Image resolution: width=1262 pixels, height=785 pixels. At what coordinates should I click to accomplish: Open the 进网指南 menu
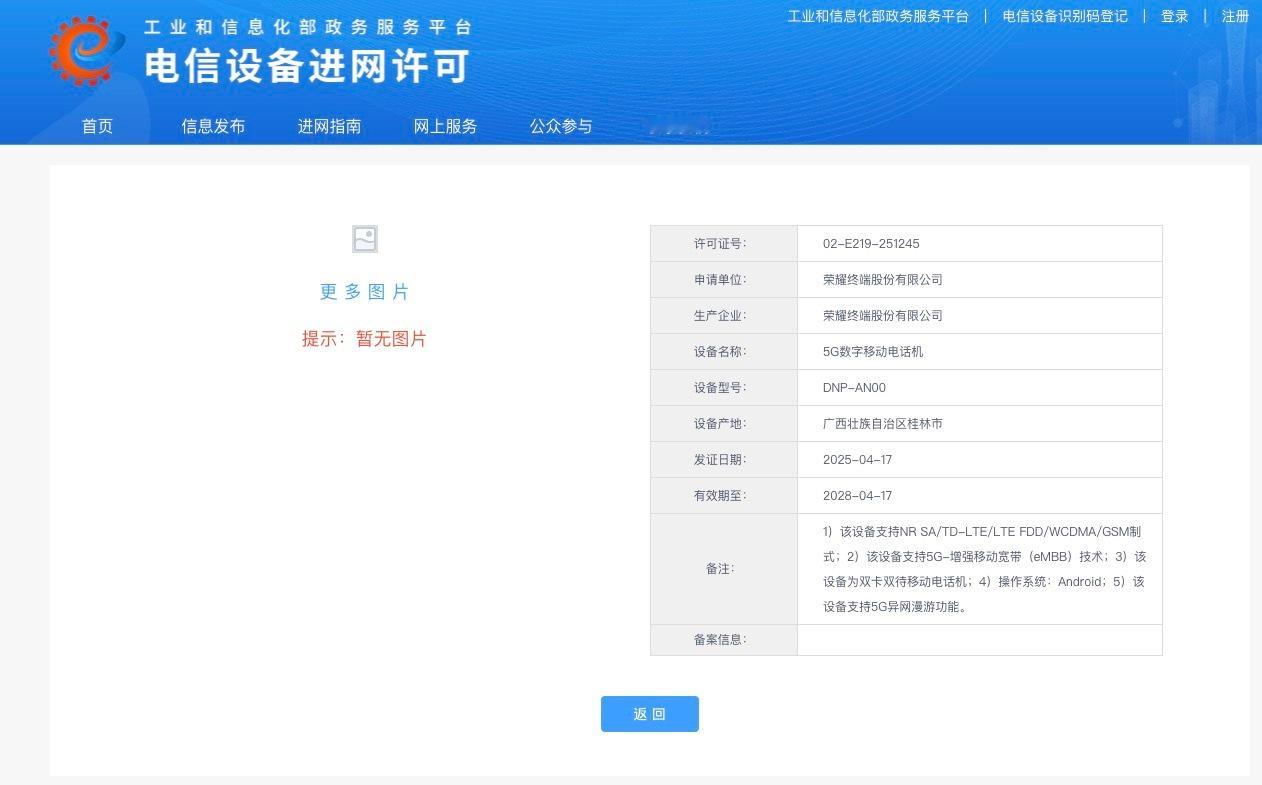coord(329,126)
